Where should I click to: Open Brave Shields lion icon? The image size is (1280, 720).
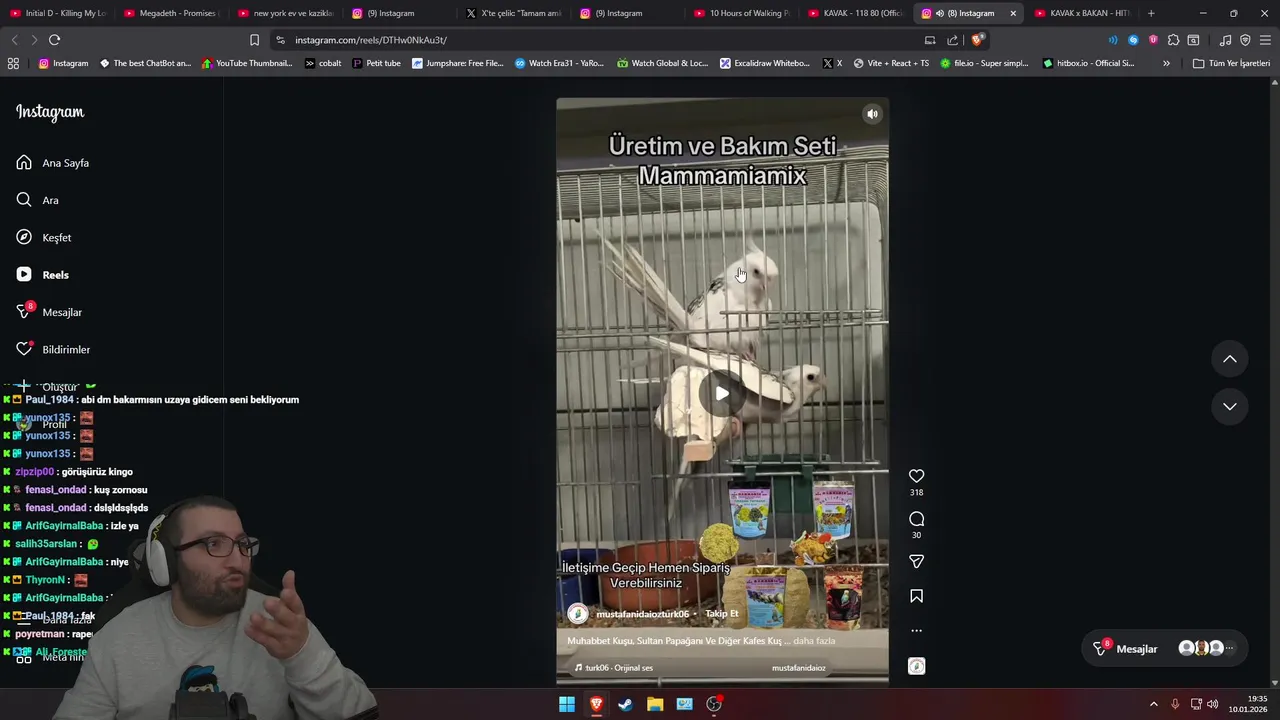pos(977,40)
